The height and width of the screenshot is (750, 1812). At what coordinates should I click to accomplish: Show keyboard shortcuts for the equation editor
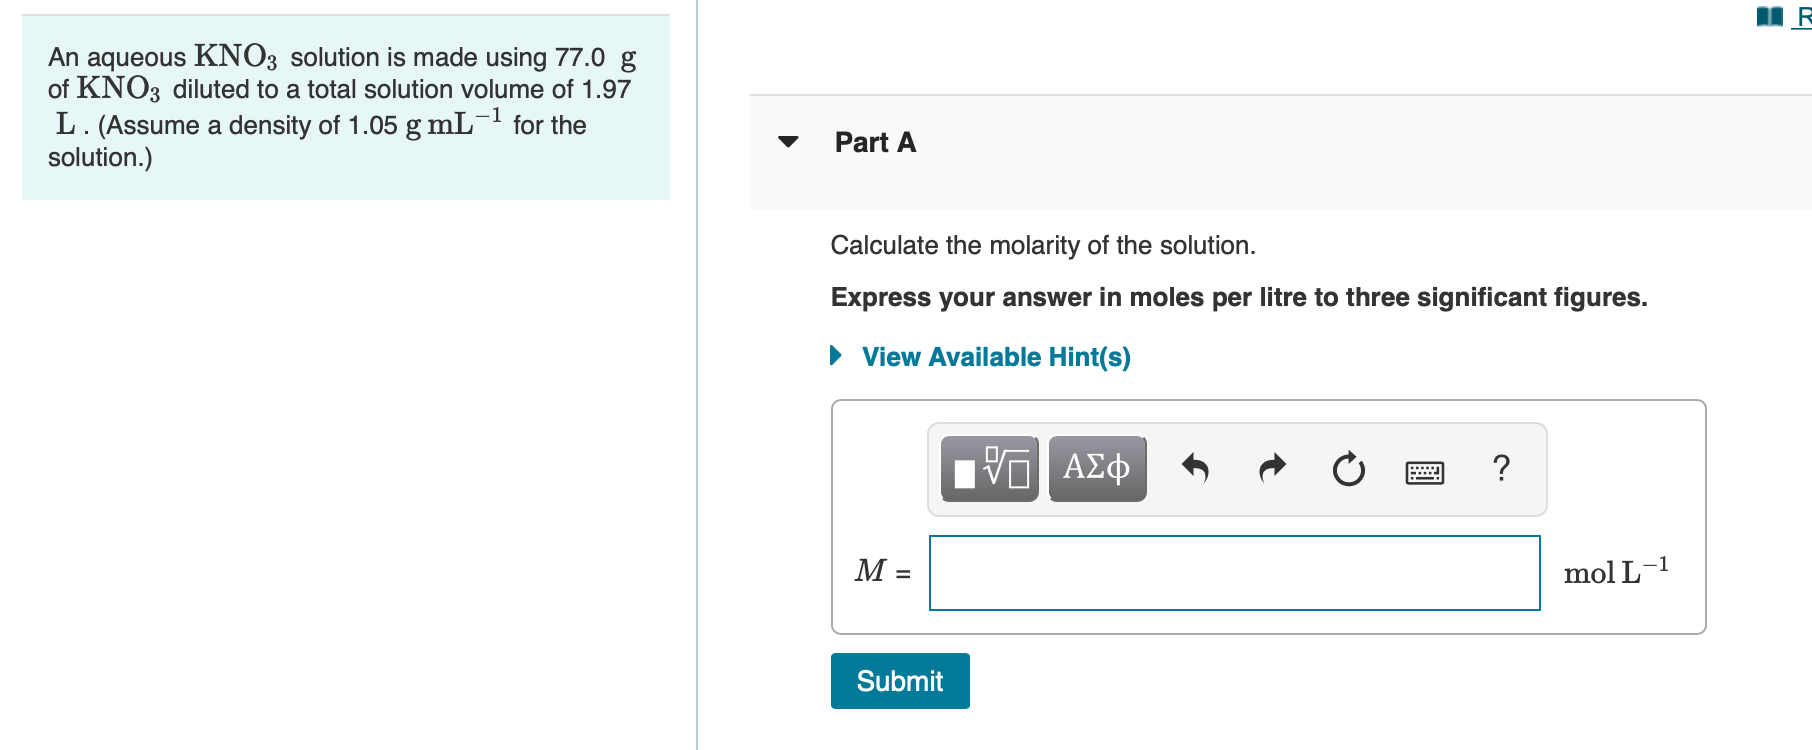[1424, 470]
